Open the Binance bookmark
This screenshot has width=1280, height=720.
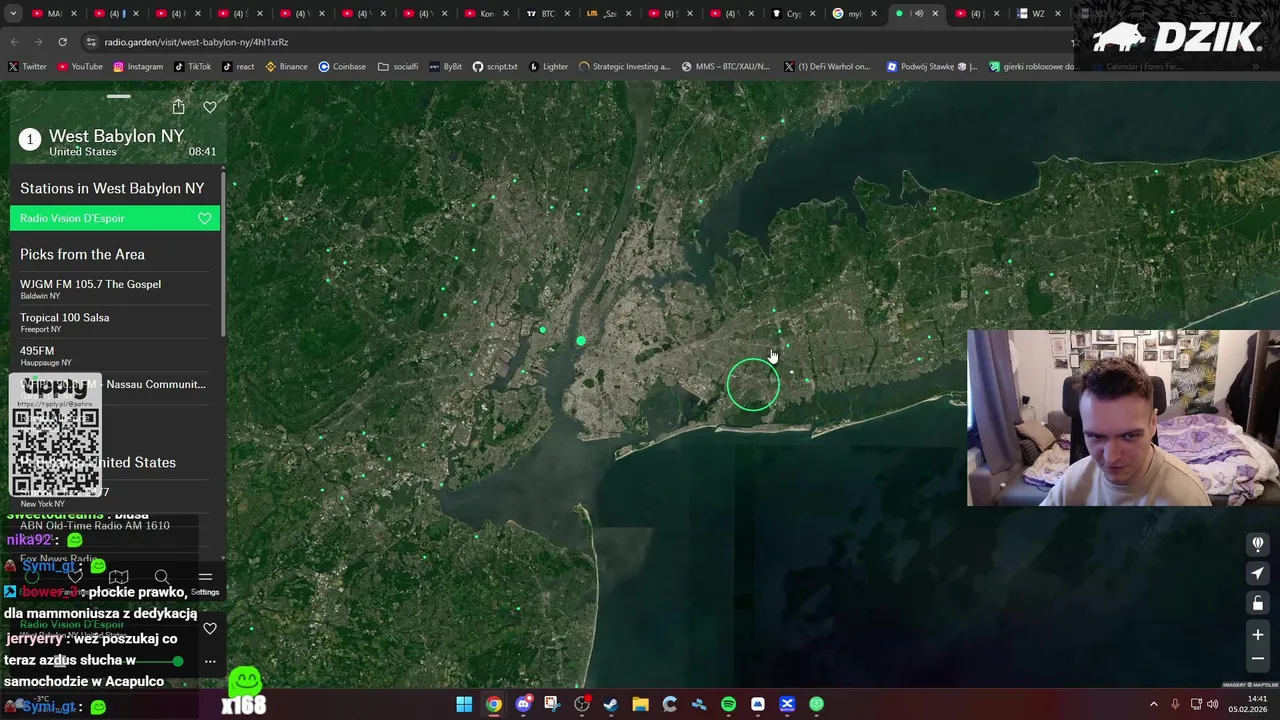click(x=286, y=67)
